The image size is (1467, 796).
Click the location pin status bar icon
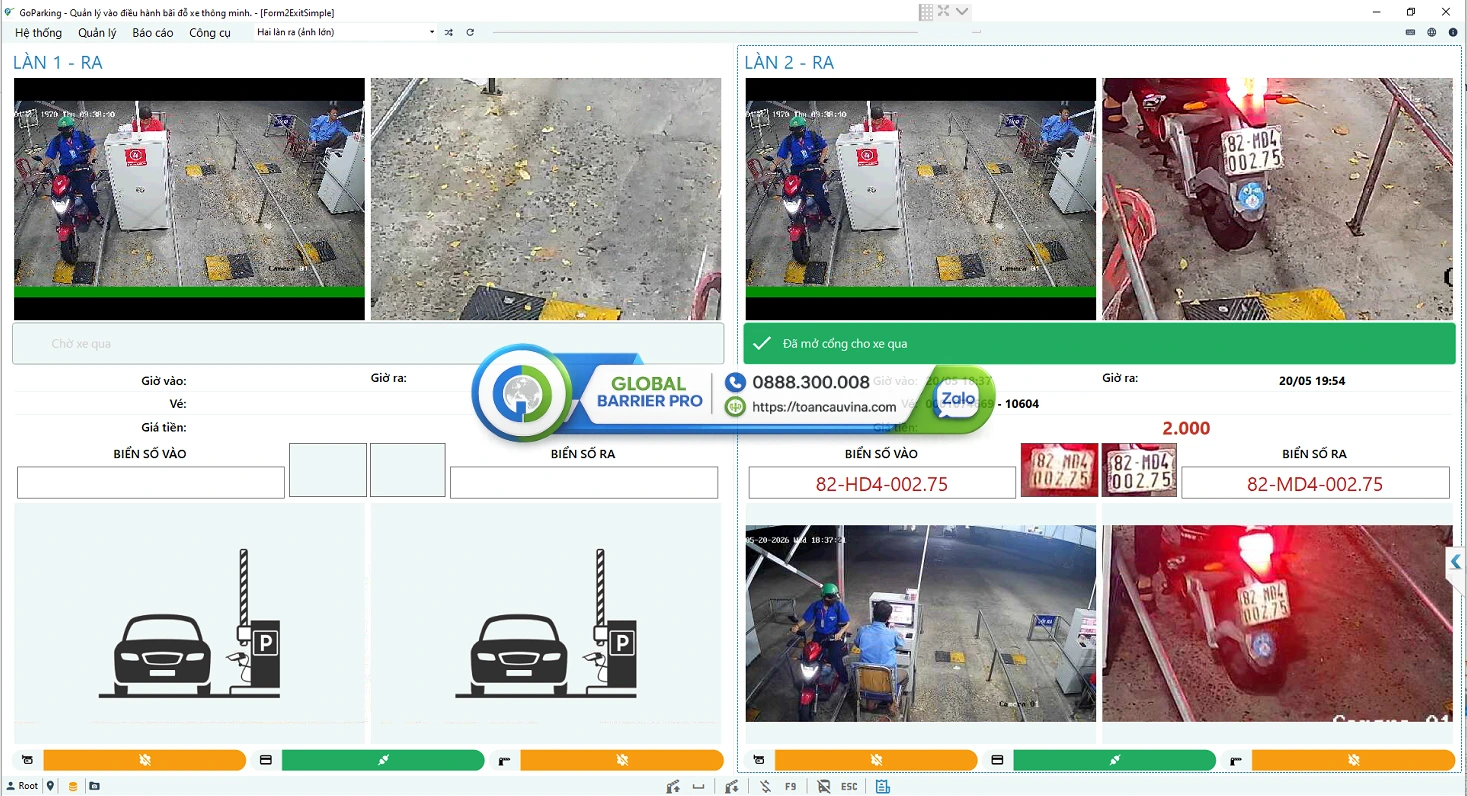[x=51, y=786]
